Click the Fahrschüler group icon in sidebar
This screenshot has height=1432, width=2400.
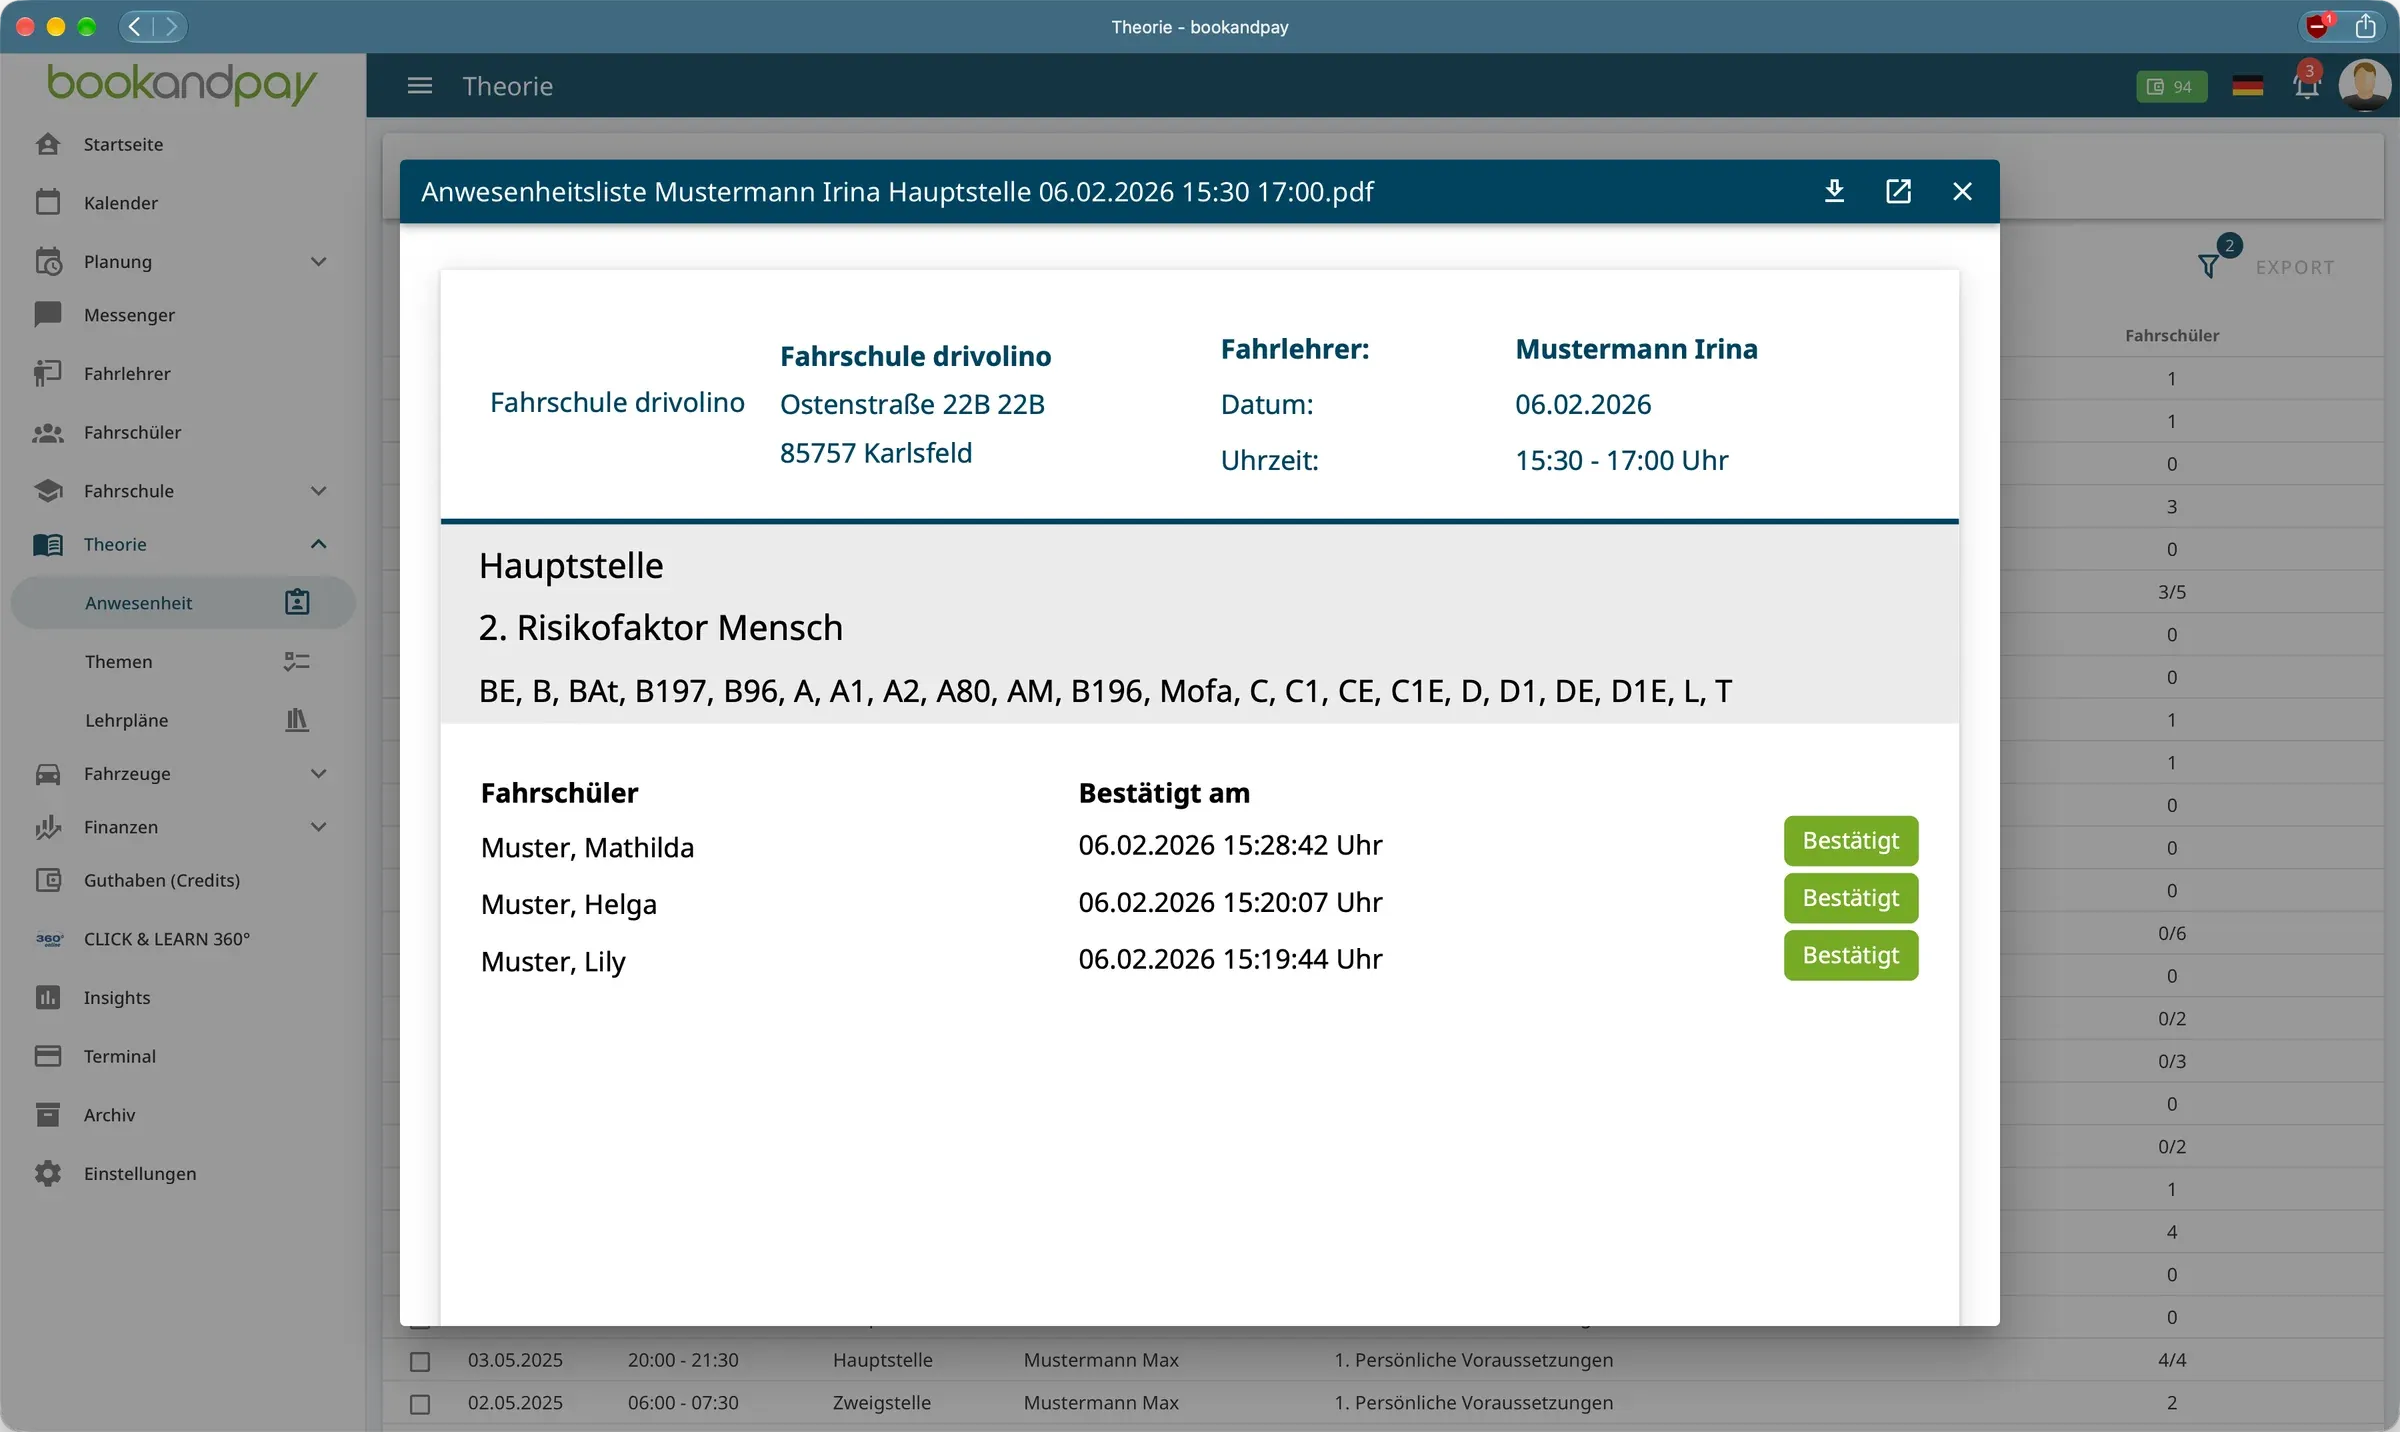tap(47, 432)
